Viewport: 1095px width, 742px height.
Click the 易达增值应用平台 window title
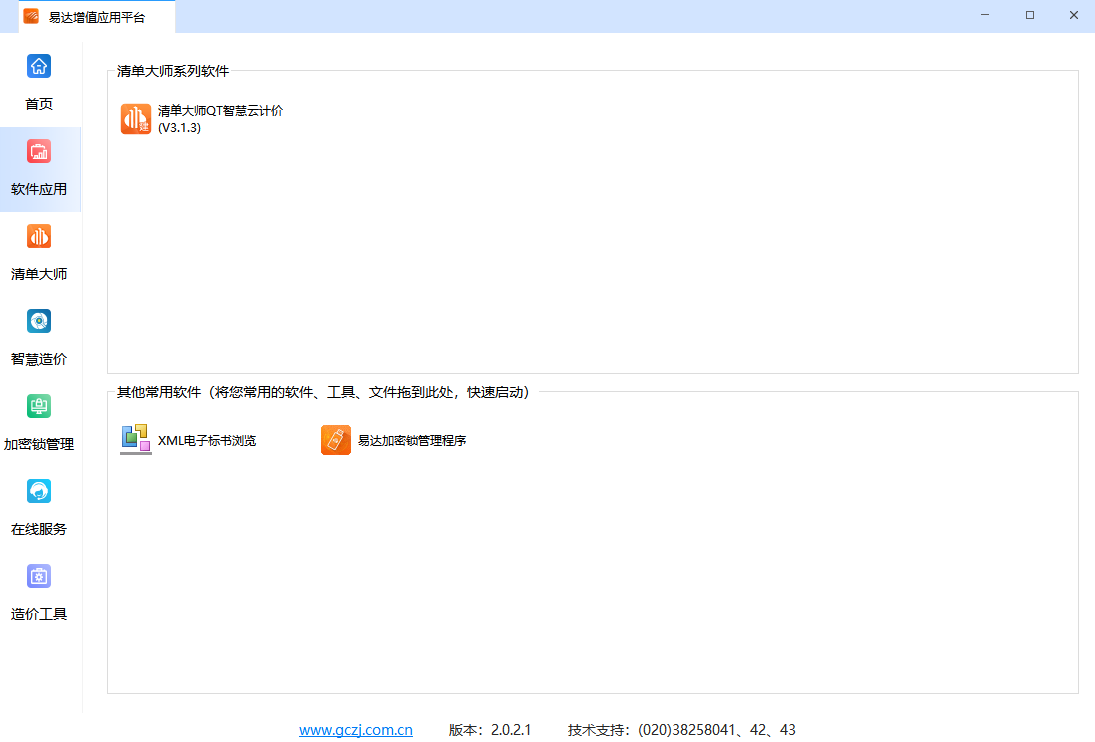pos(97,17)
